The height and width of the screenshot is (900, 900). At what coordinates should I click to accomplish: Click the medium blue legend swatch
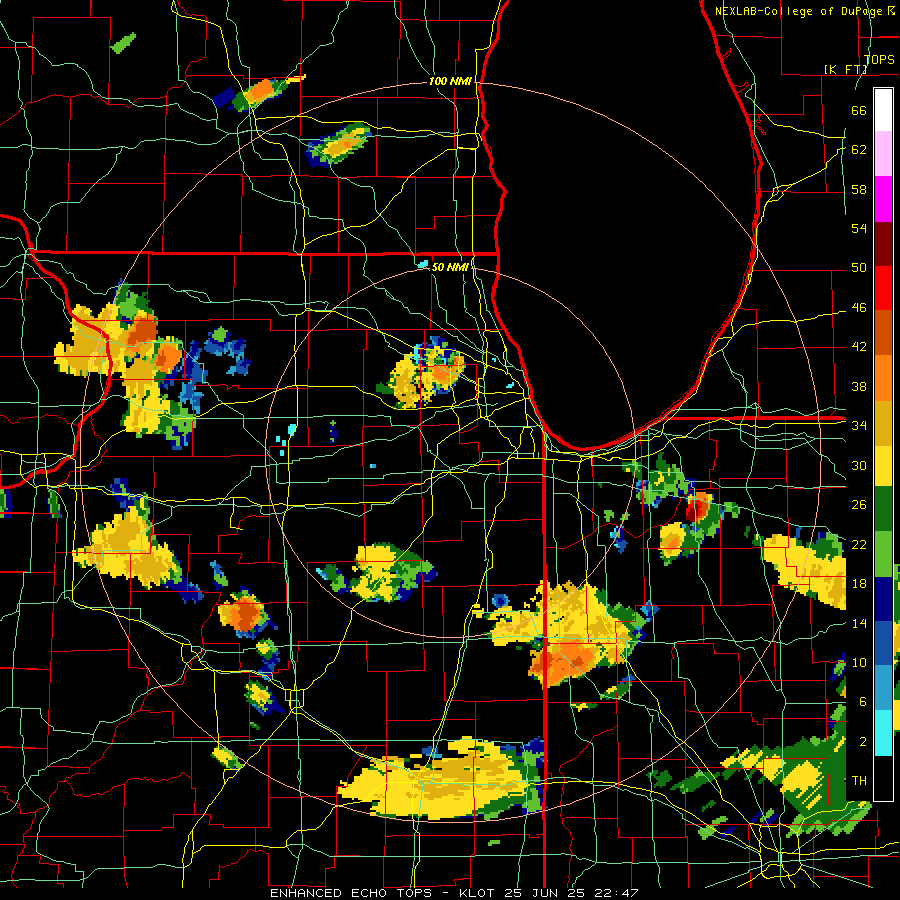tap(883, 643)
